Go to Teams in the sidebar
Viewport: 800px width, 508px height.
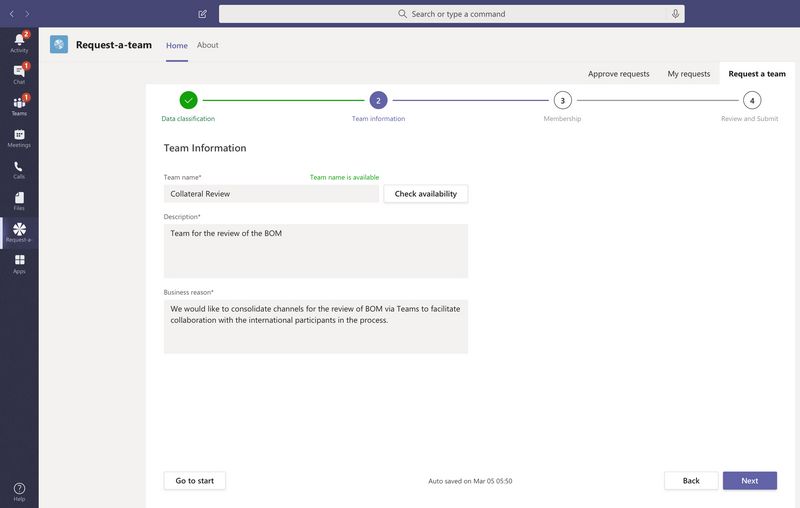click(19, 105)
